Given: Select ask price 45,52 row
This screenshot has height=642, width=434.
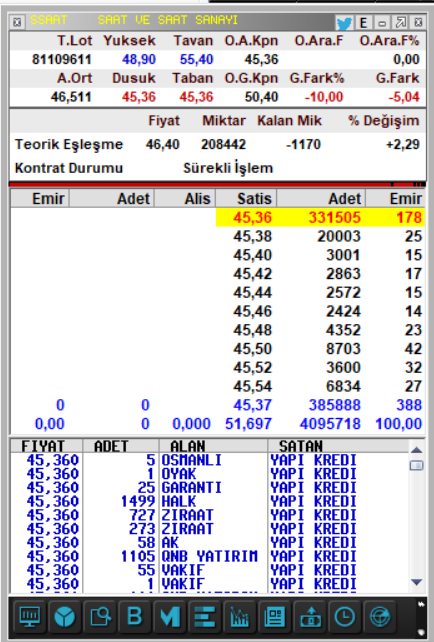Looking at the screenshot, I should (x=320, y=367).
